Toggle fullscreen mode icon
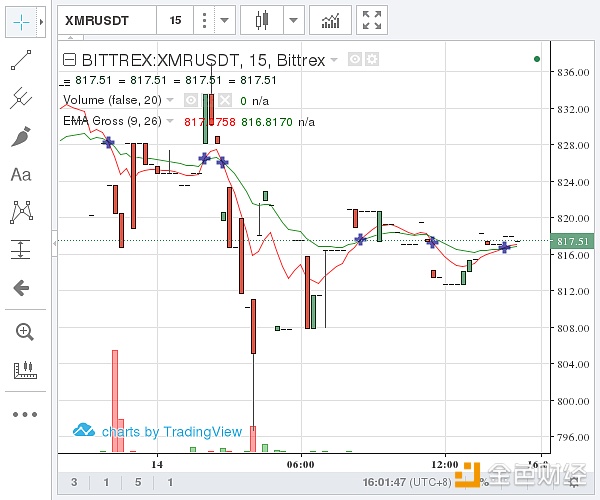The image size is (600, 500). click(x=372, y=20)
